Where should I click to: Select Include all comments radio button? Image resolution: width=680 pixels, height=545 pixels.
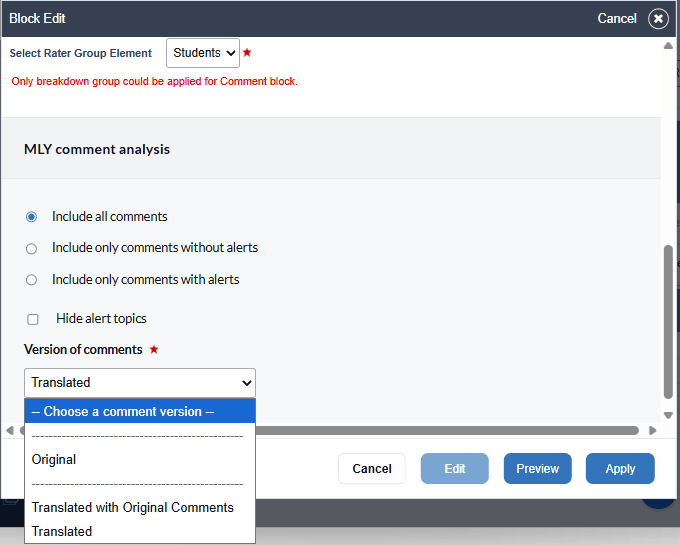[31, 217]
